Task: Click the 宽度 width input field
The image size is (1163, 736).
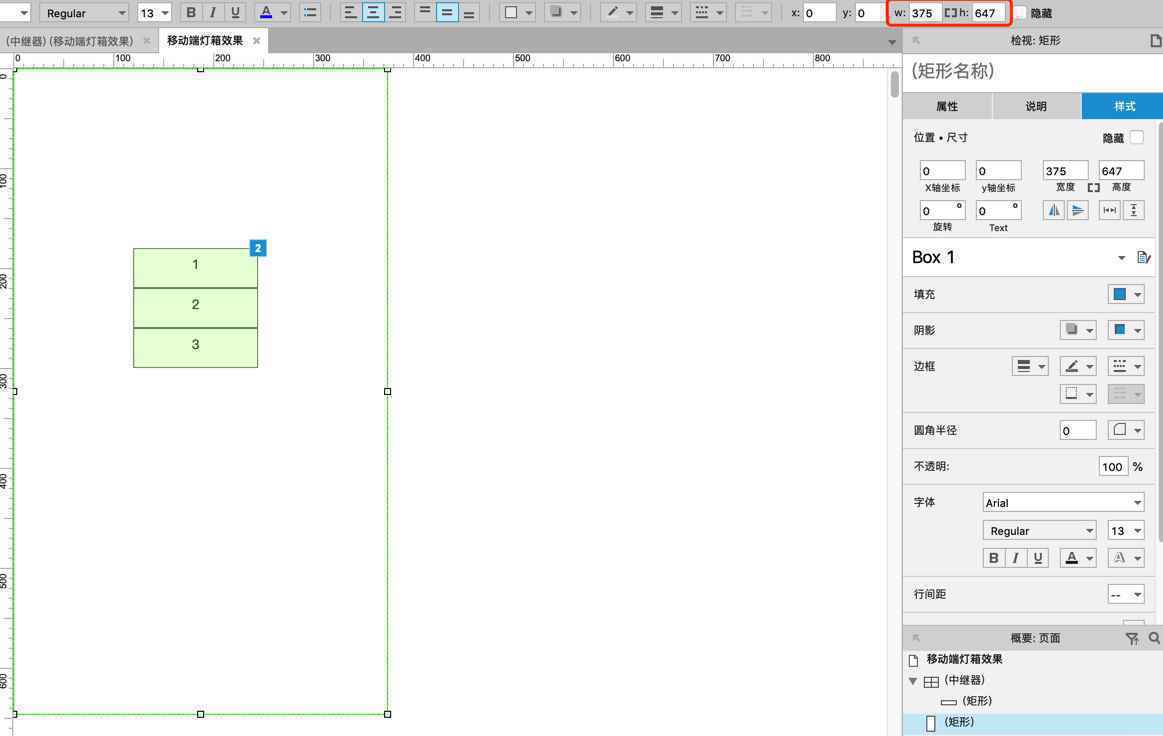Action: click(x=1065, y=171)
